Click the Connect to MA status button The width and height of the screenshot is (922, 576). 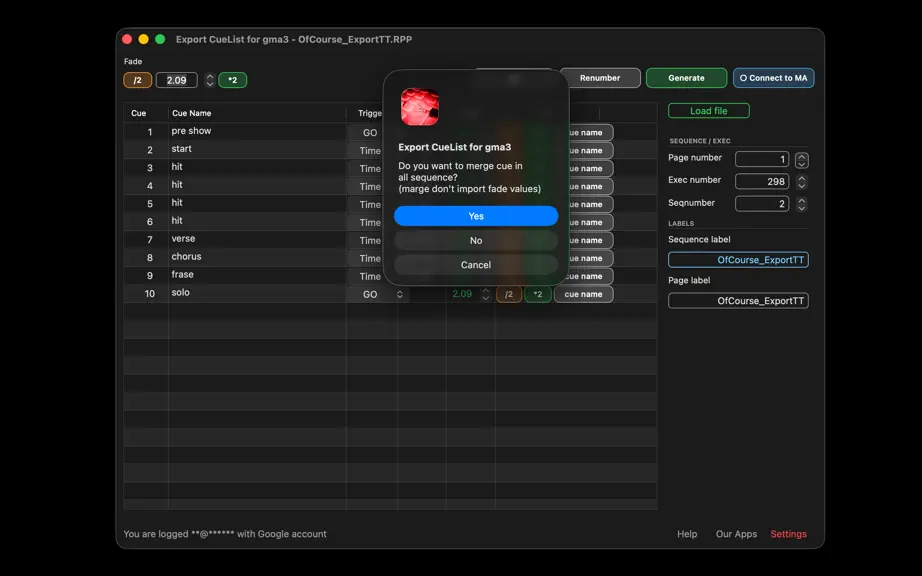tap(773, 78)
